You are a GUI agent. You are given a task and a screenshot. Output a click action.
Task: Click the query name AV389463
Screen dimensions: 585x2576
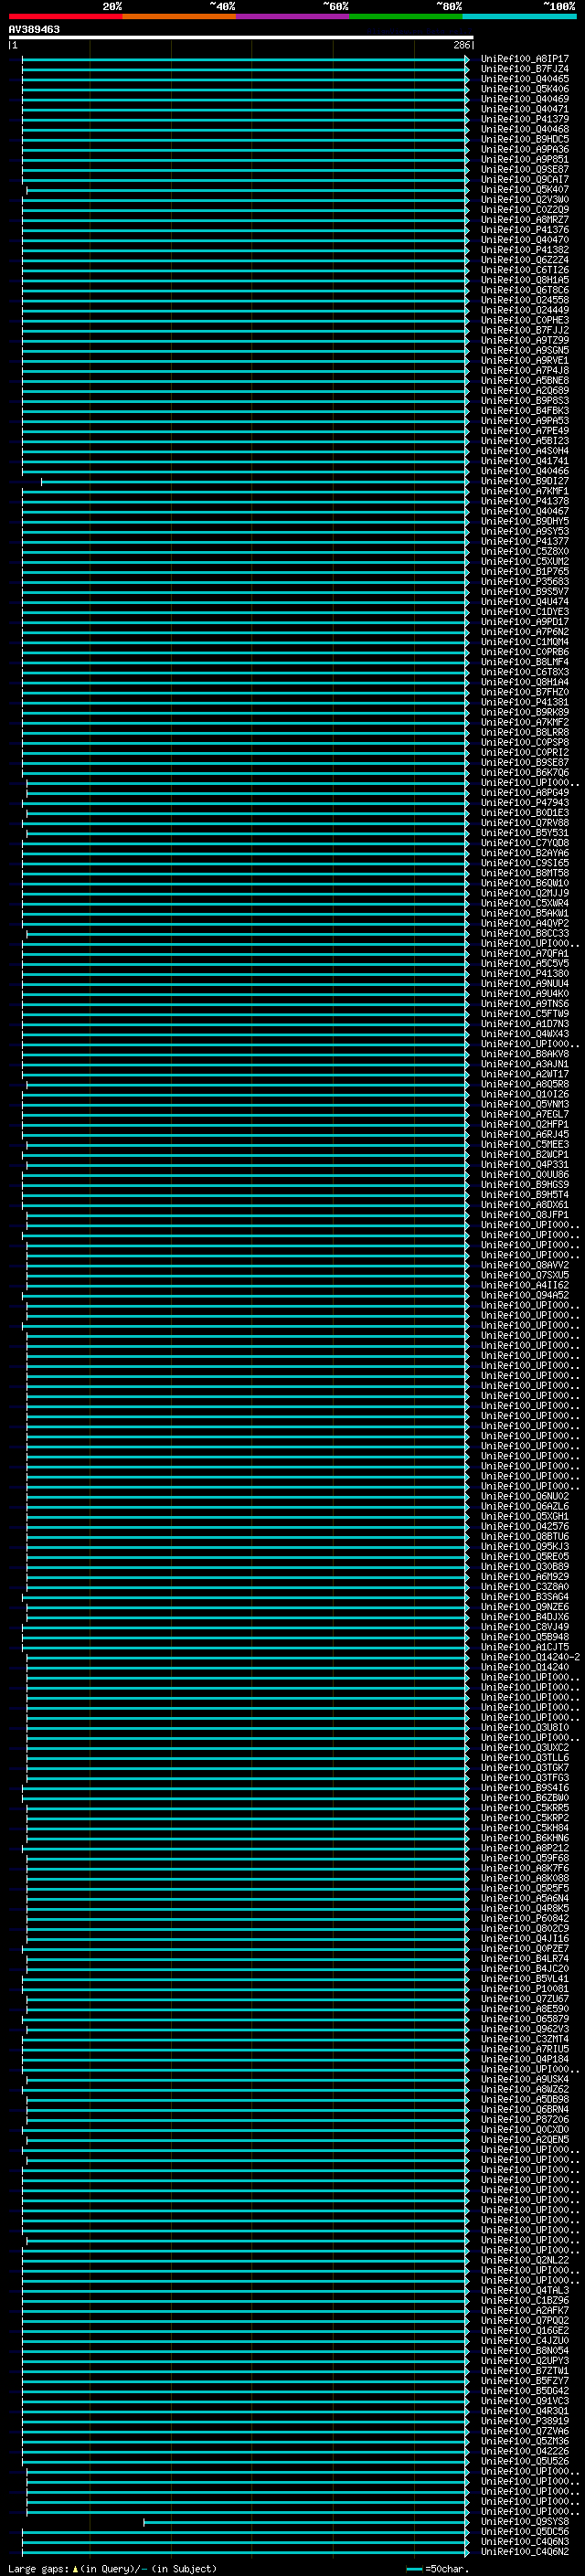point(34,29)
